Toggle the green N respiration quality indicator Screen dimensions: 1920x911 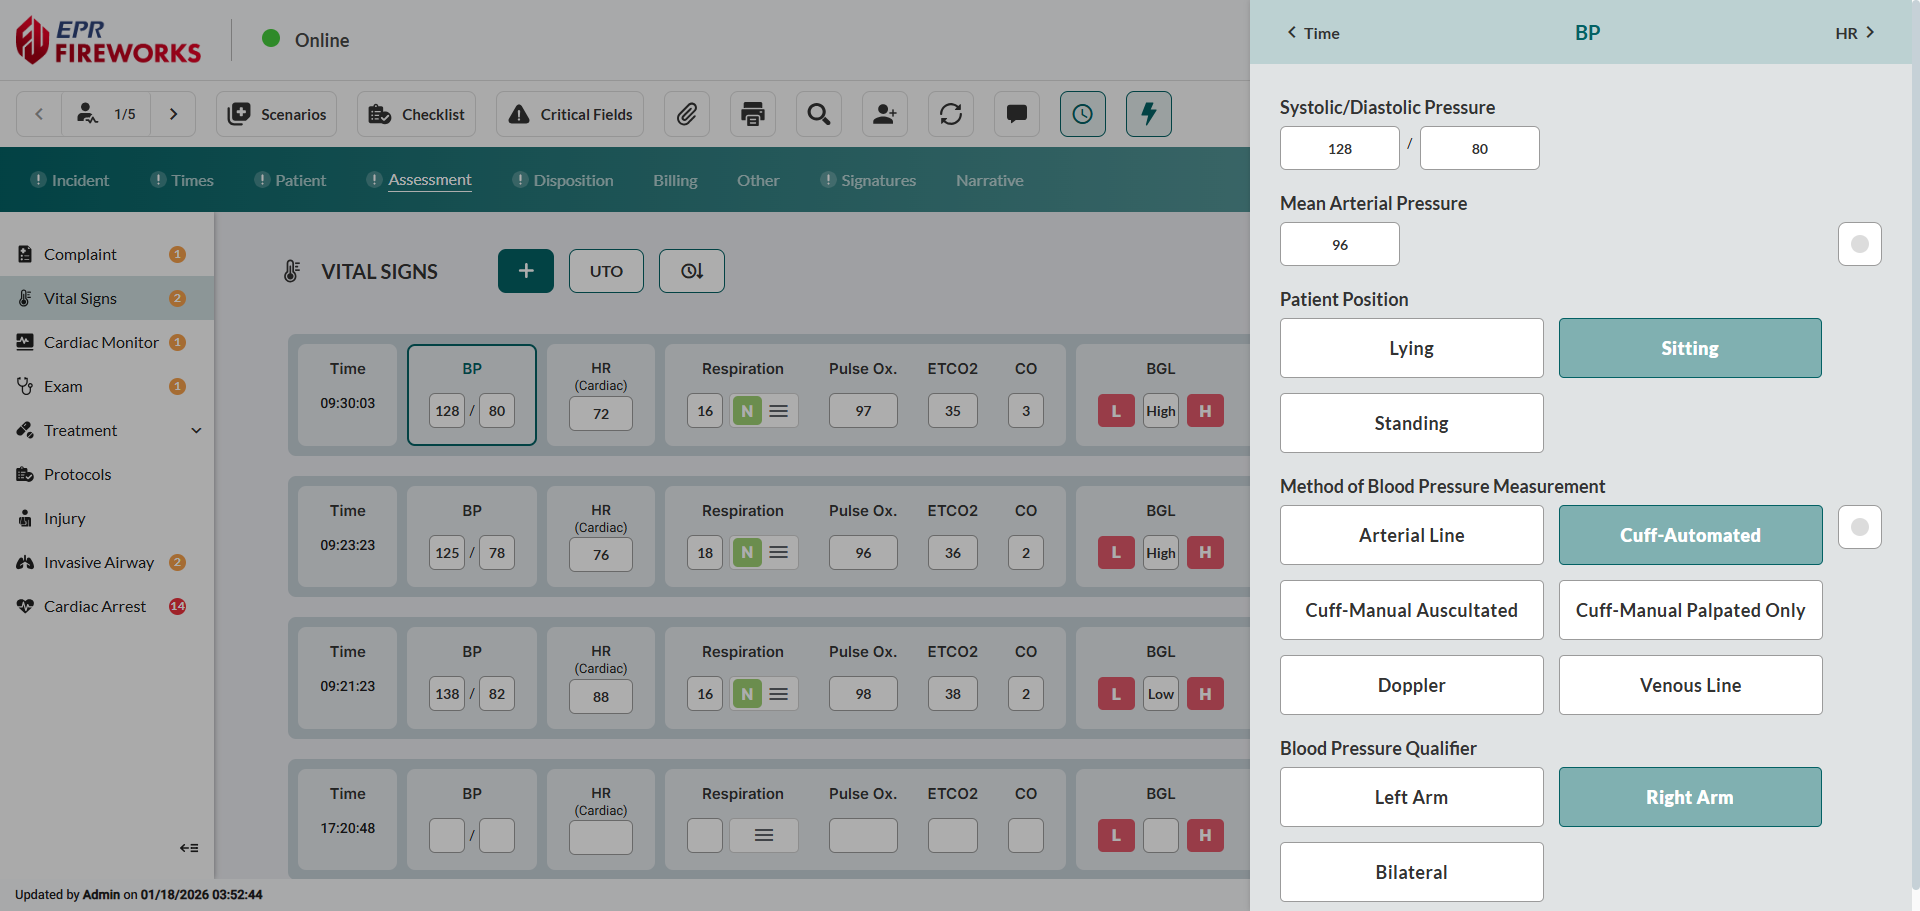[x=746, y=410]
